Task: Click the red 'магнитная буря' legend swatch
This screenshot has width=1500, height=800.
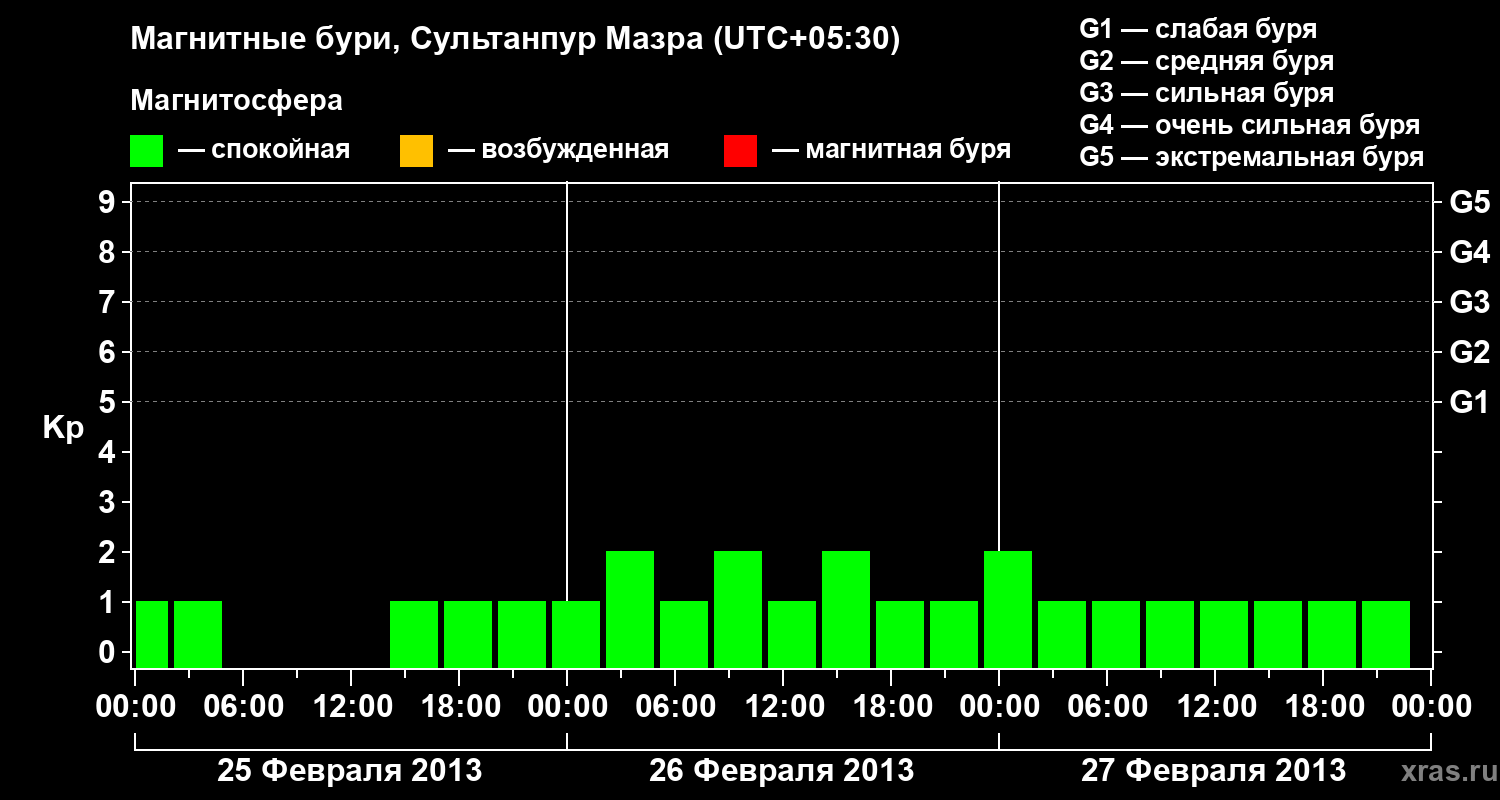Action: 740,151
